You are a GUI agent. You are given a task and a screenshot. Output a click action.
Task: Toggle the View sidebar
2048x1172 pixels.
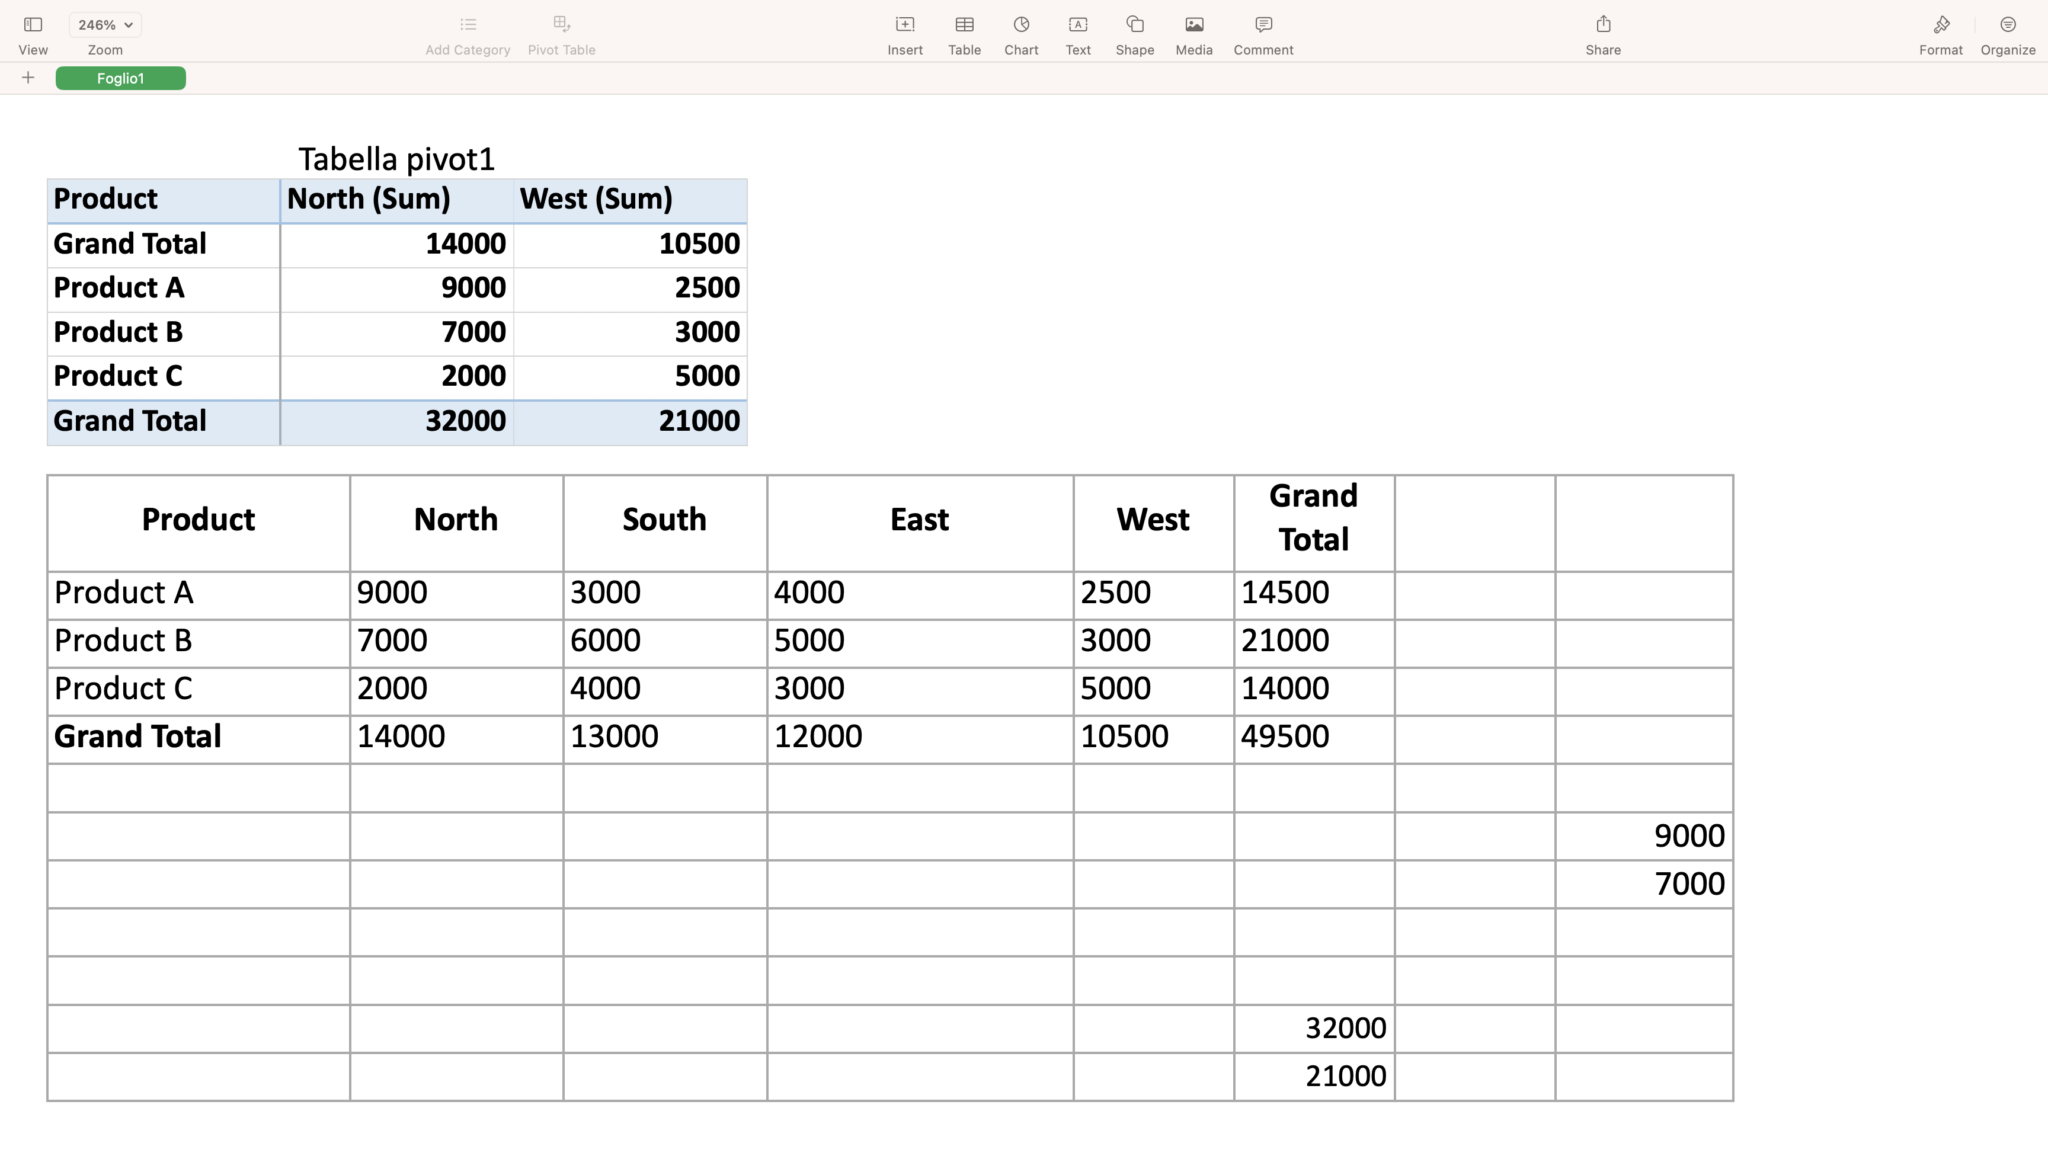[x=32, y=30]
